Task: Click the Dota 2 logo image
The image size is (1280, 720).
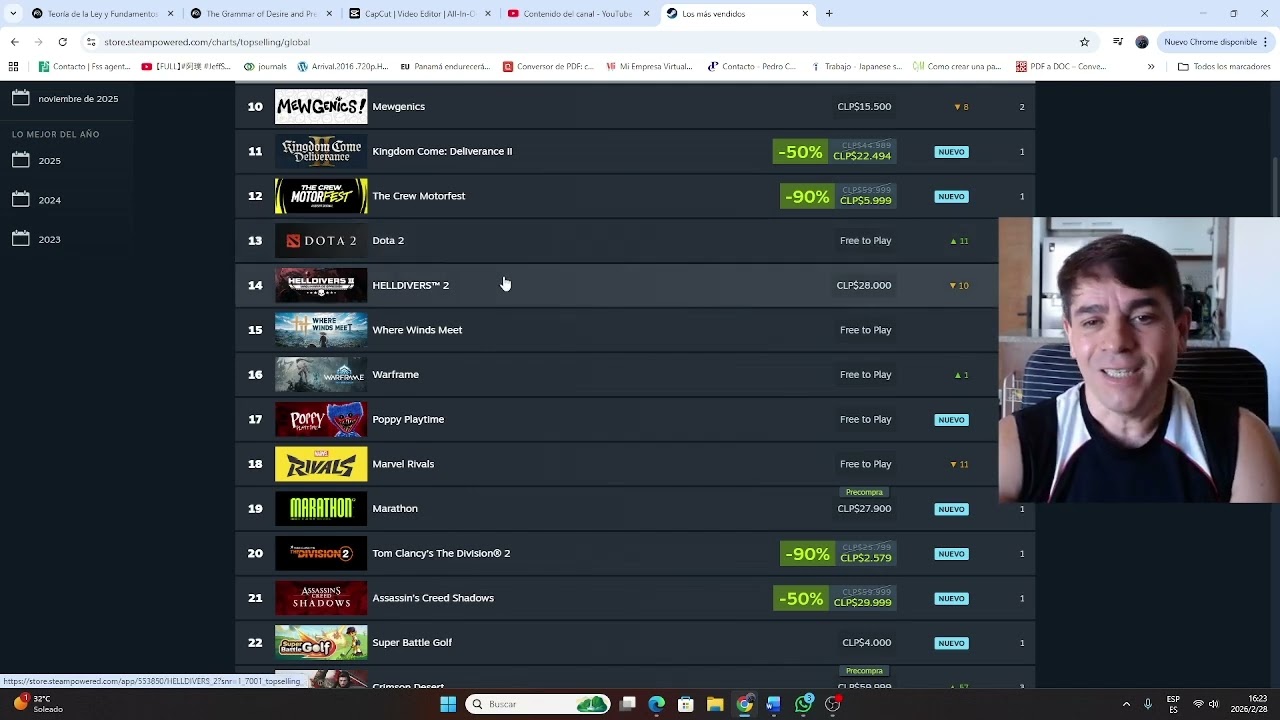Action: click(321, 240)
